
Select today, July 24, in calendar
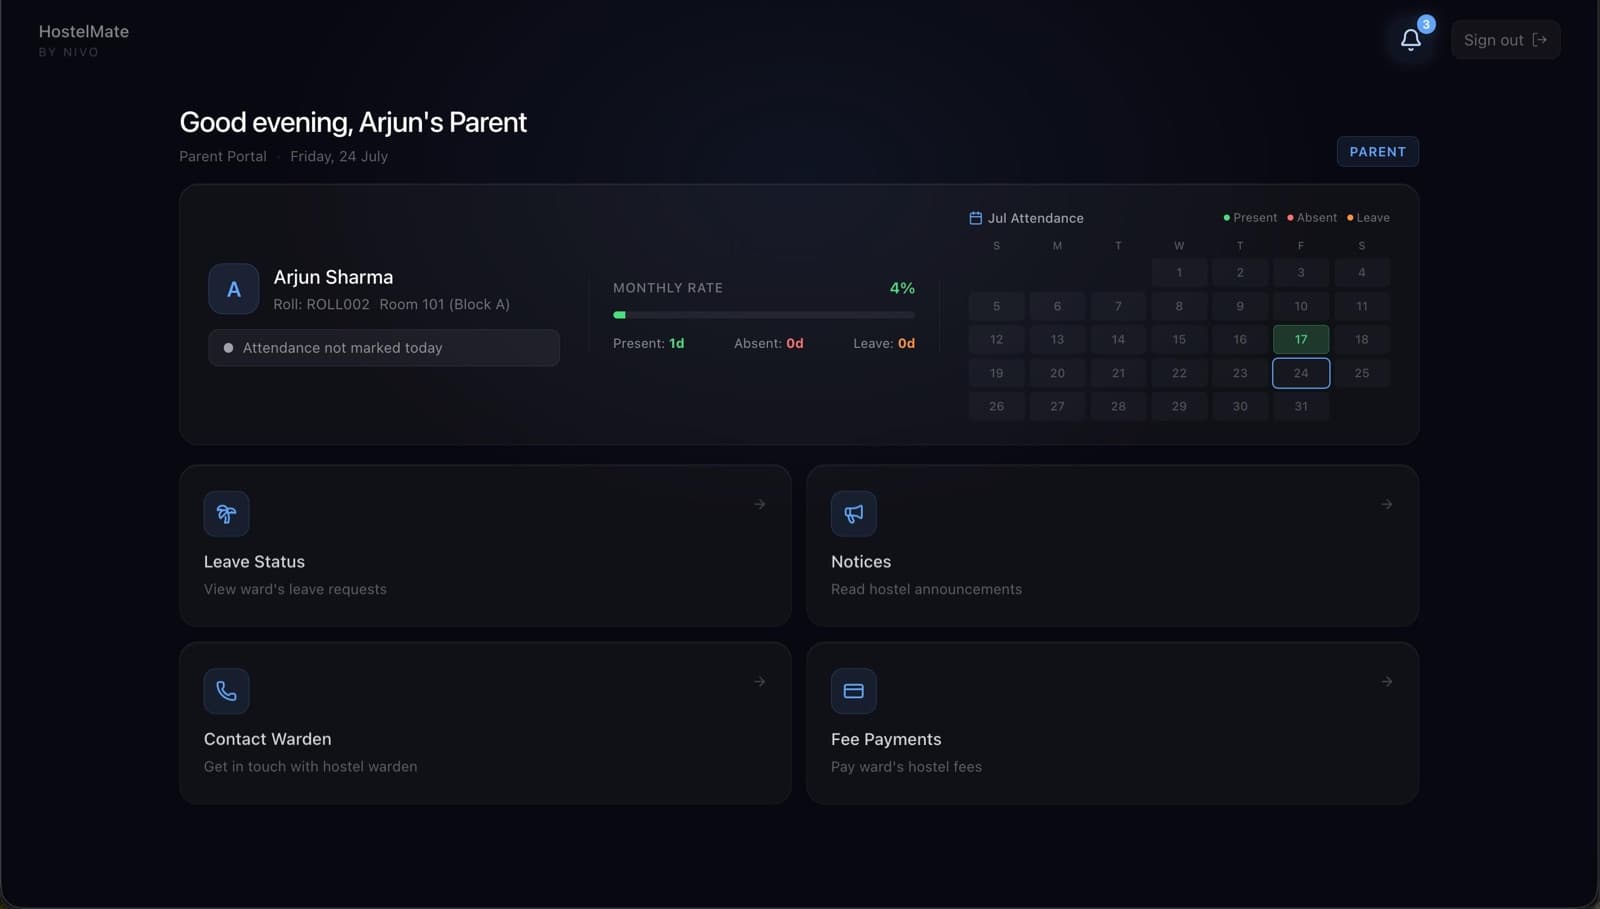coord(1300,373)
